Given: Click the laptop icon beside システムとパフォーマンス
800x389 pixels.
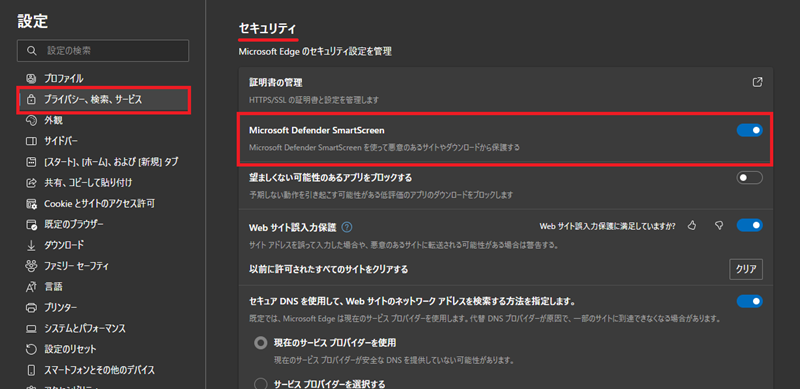Looking at the screenshot, I should click(x=32, y=328).
